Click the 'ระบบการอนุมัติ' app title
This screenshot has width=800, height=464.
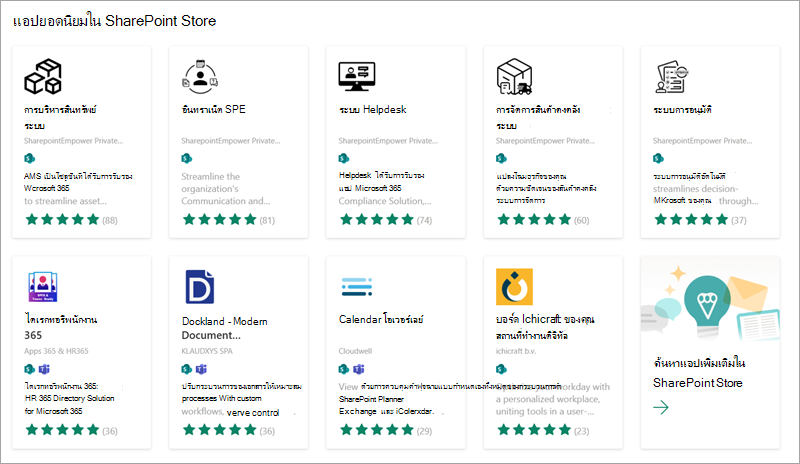click(682, 110)
